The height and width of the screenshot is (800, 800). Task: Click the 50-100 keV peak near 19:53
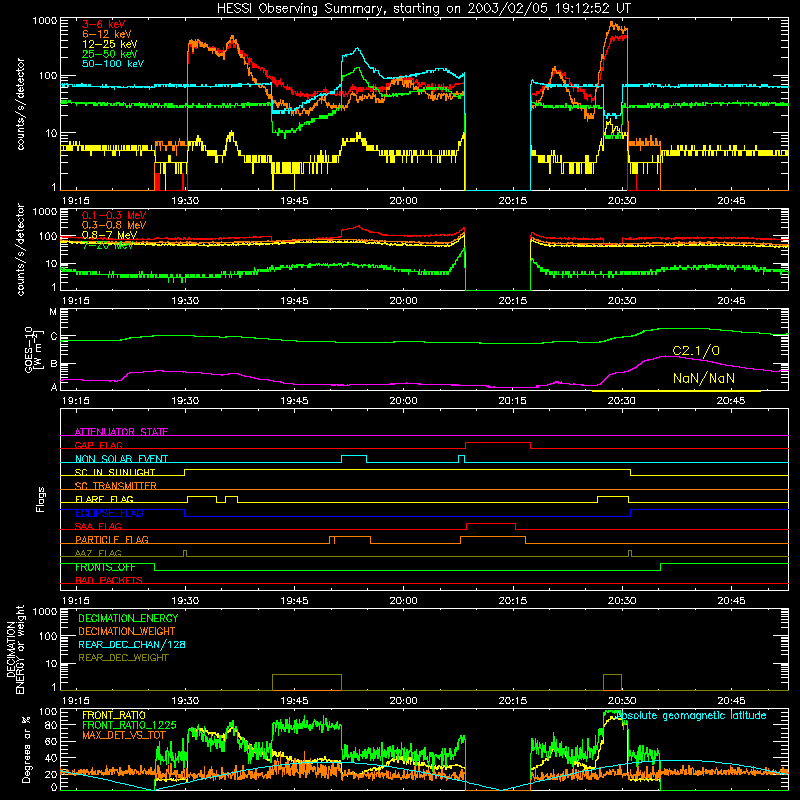tap(357, 49)
